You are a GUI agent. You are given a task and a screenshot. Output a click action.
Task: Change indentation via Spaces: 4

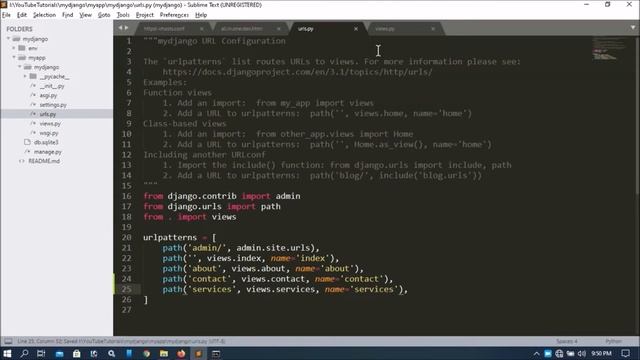[567, 341]
